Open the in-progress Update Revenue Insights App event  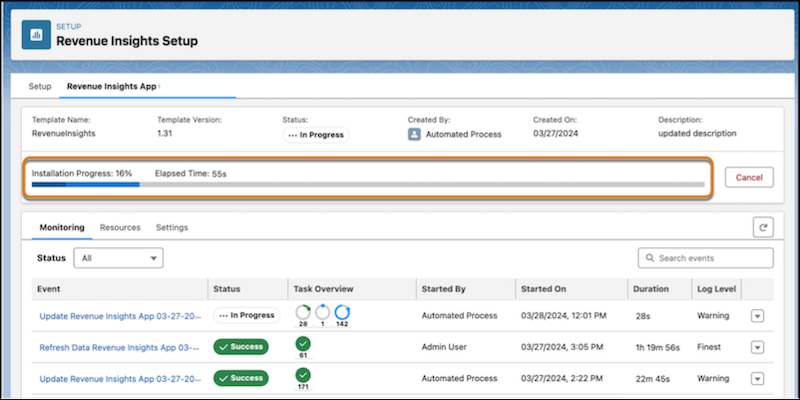click(120, 316)
